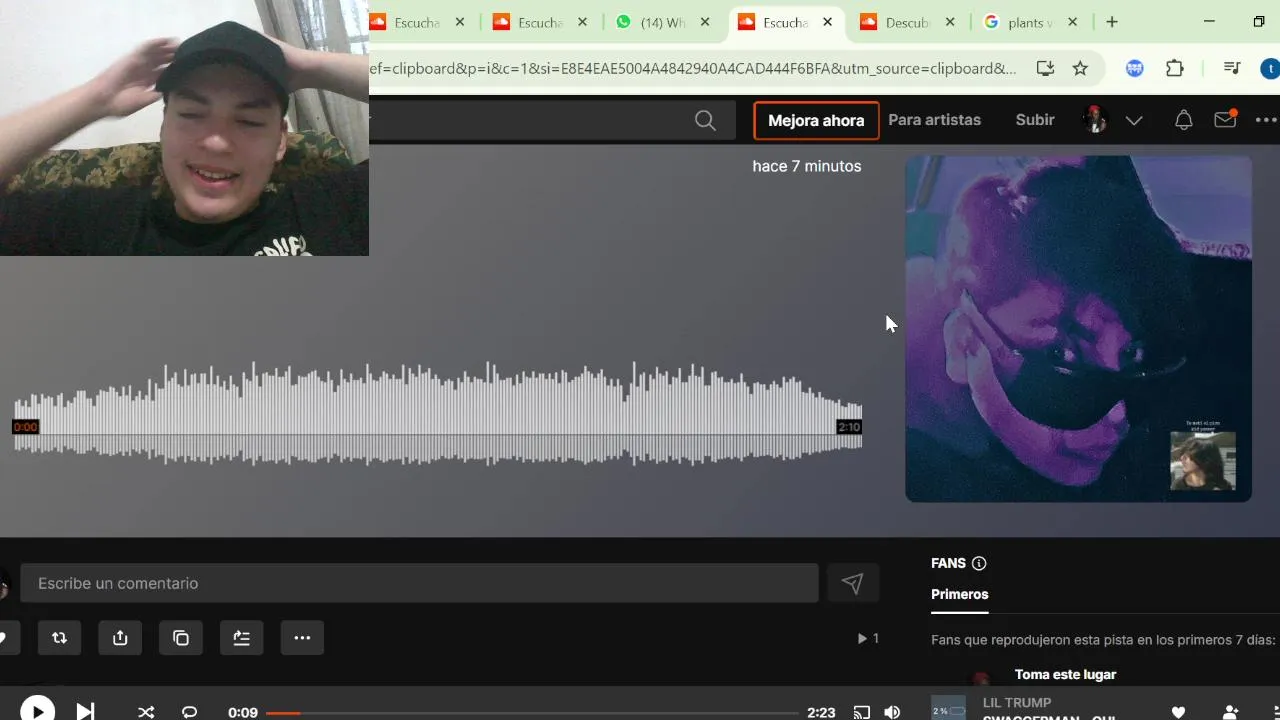Seek using the bottom player progress bar
Image resolution: width=1280 pixels, height=720 pixels.
532,713
